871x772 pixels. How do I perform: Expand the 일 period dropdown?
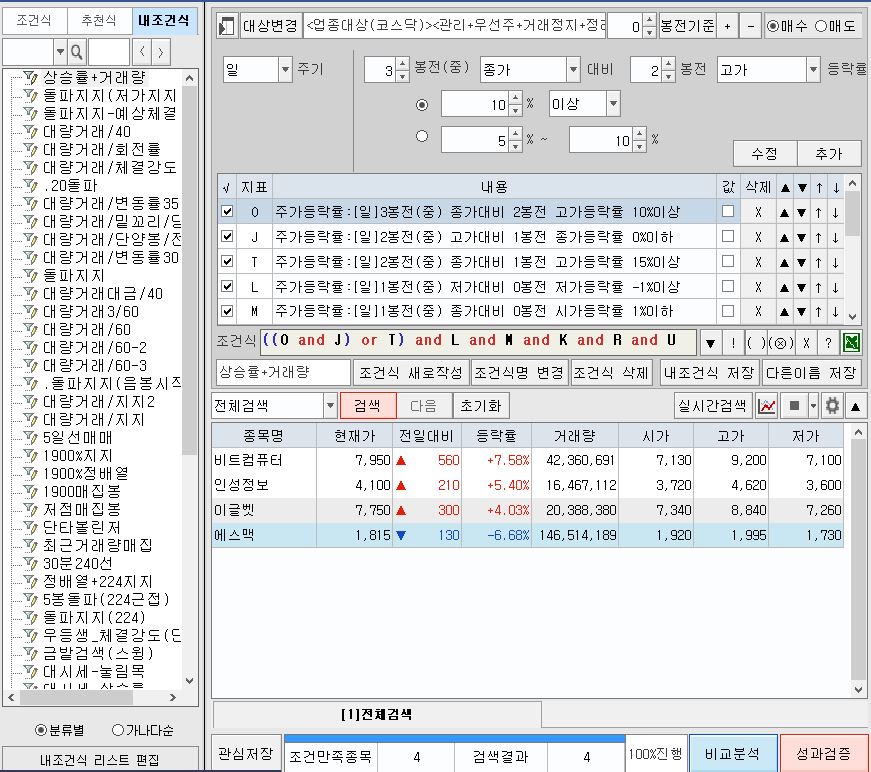tap(284, 70)
